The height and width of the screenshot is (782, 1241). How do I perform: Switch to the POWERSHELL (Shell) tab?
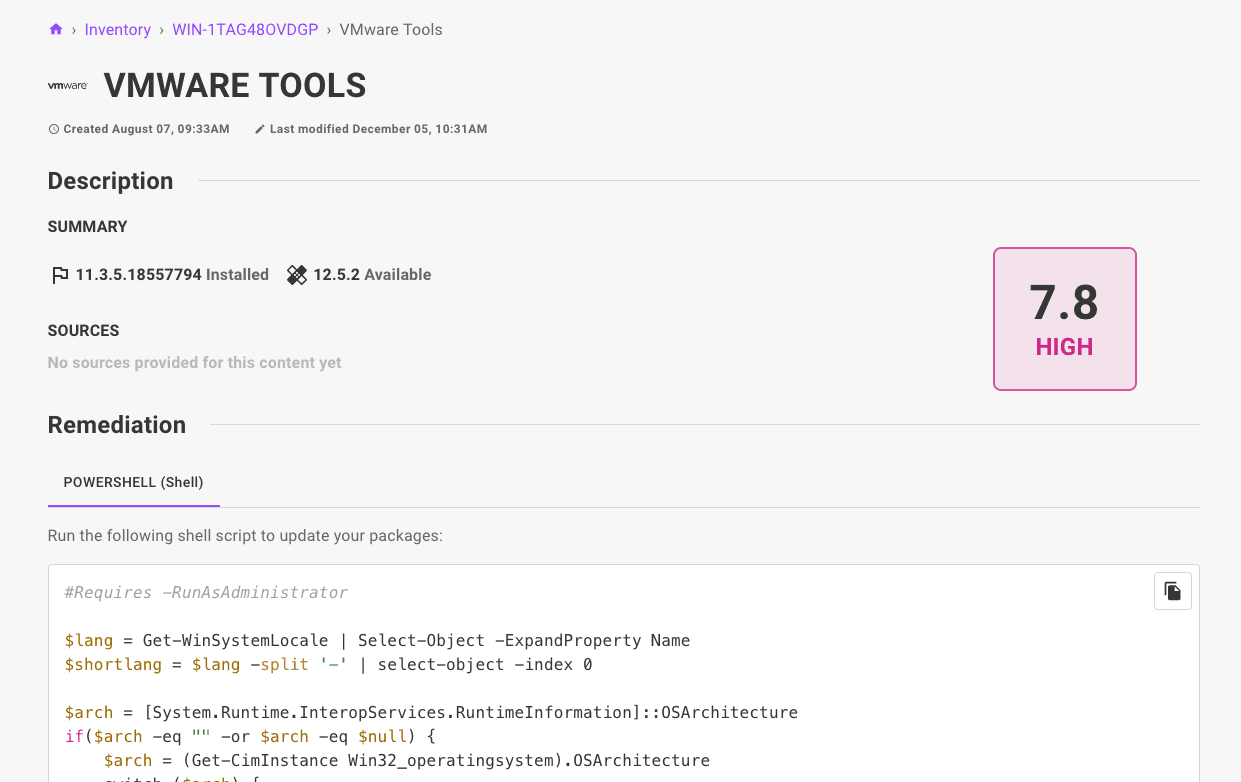pyautogui.click(x=133, y=481)
